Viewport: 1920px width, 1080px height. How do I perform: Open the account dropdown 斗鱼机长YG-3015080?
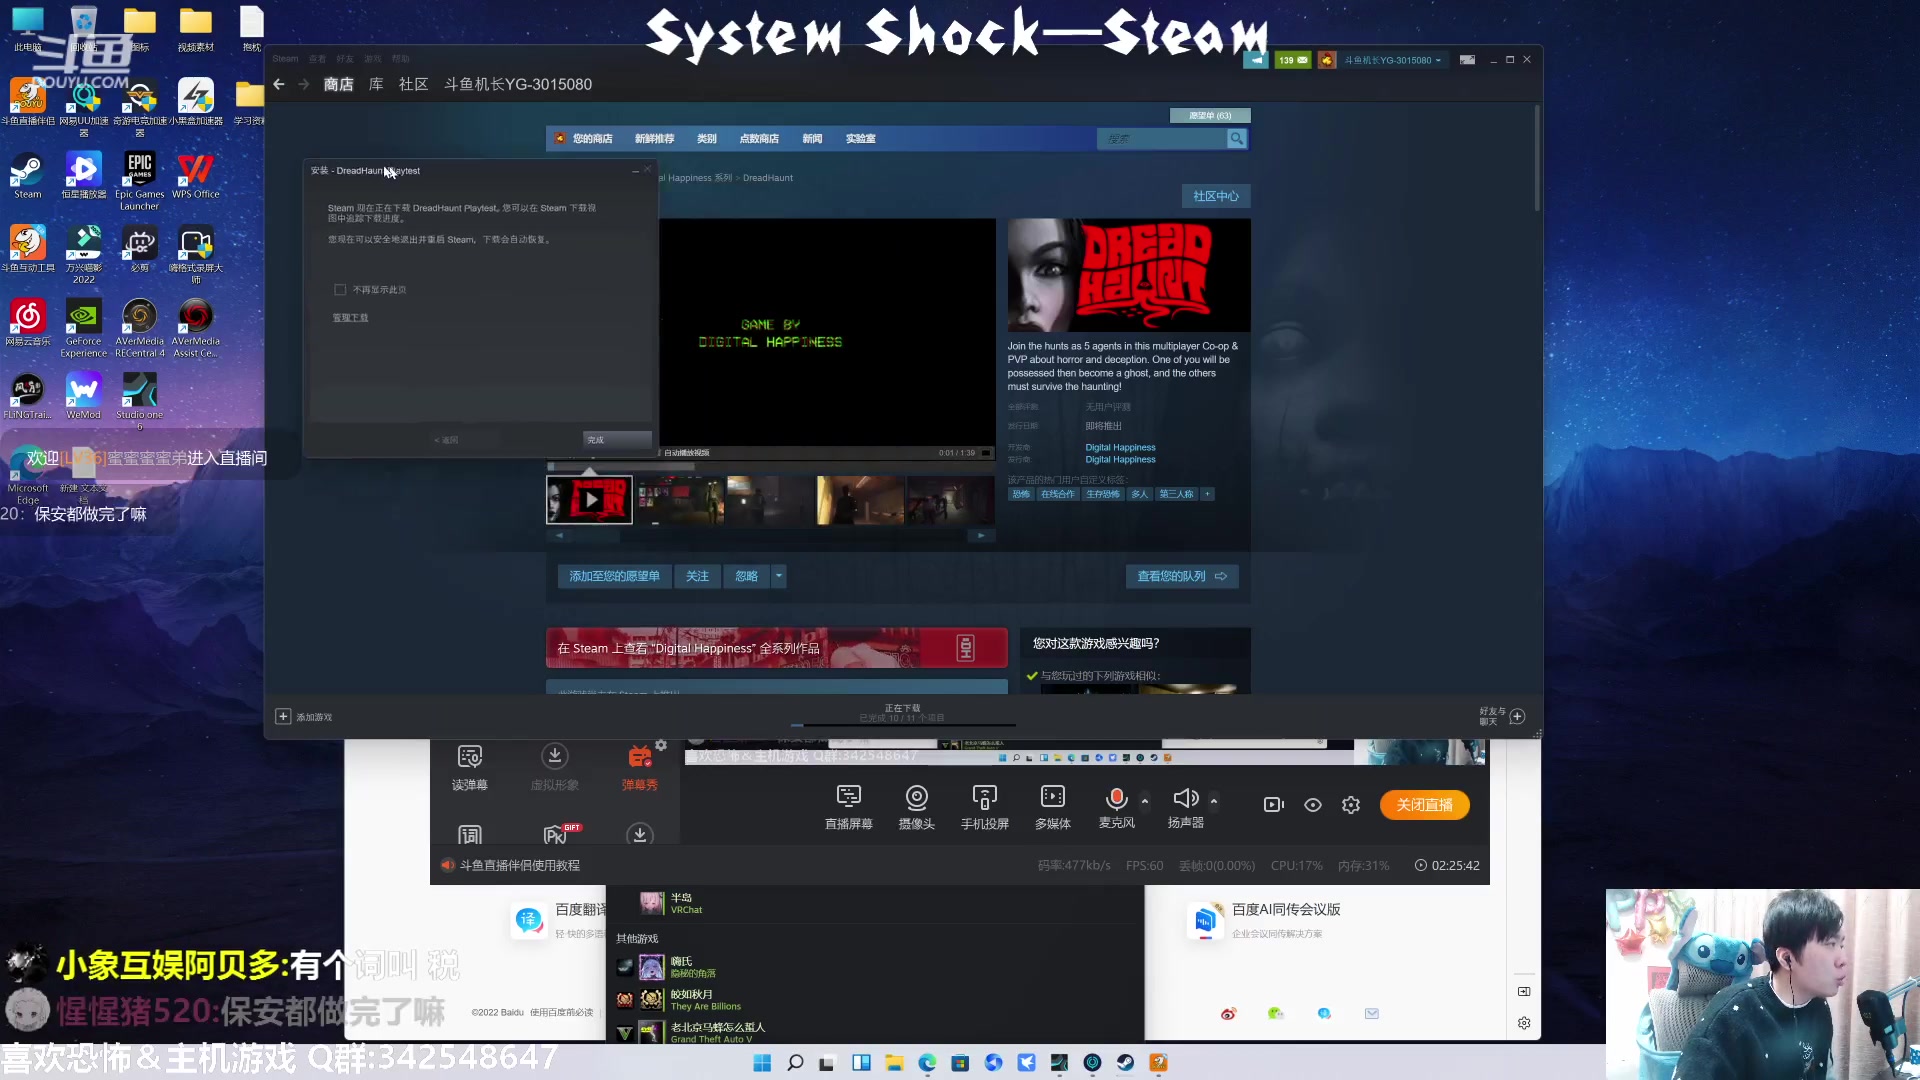pos(1392,60)
